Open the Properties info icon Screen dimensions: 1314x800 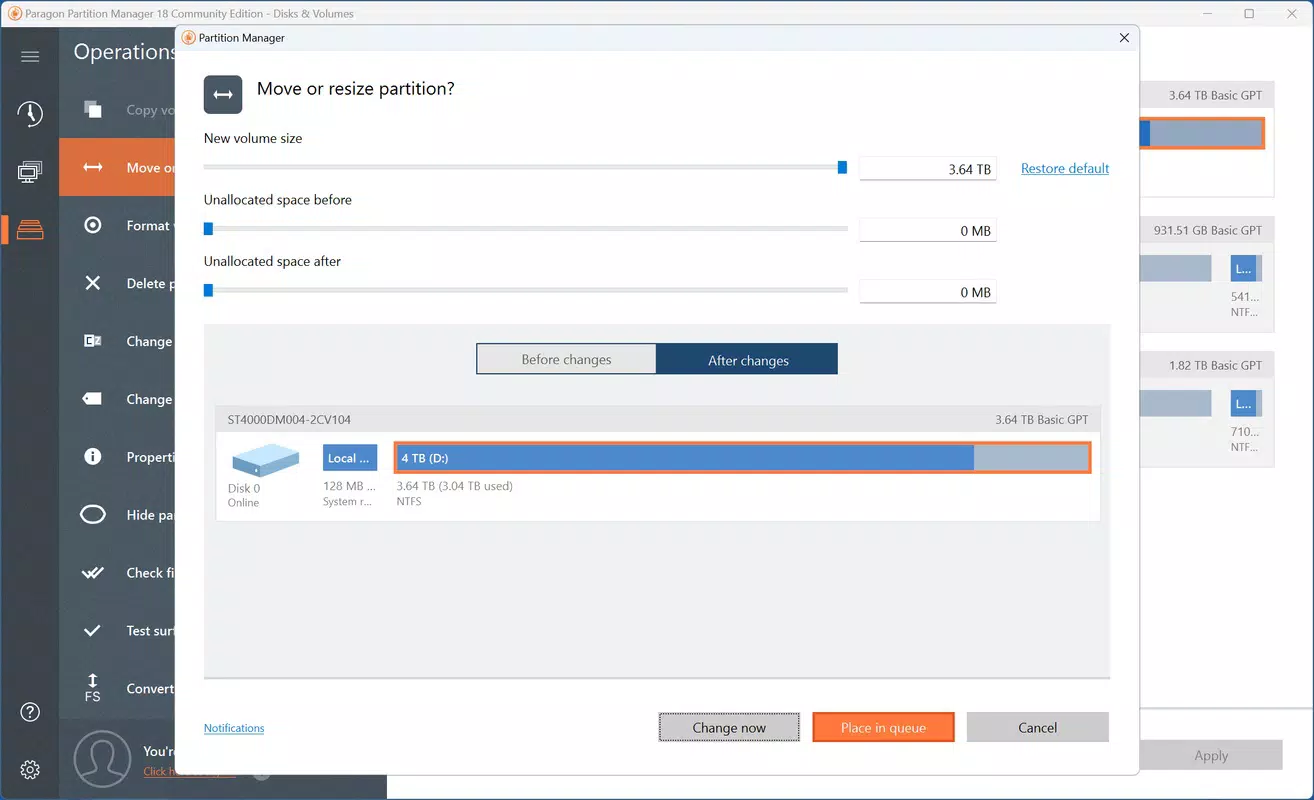93,456
